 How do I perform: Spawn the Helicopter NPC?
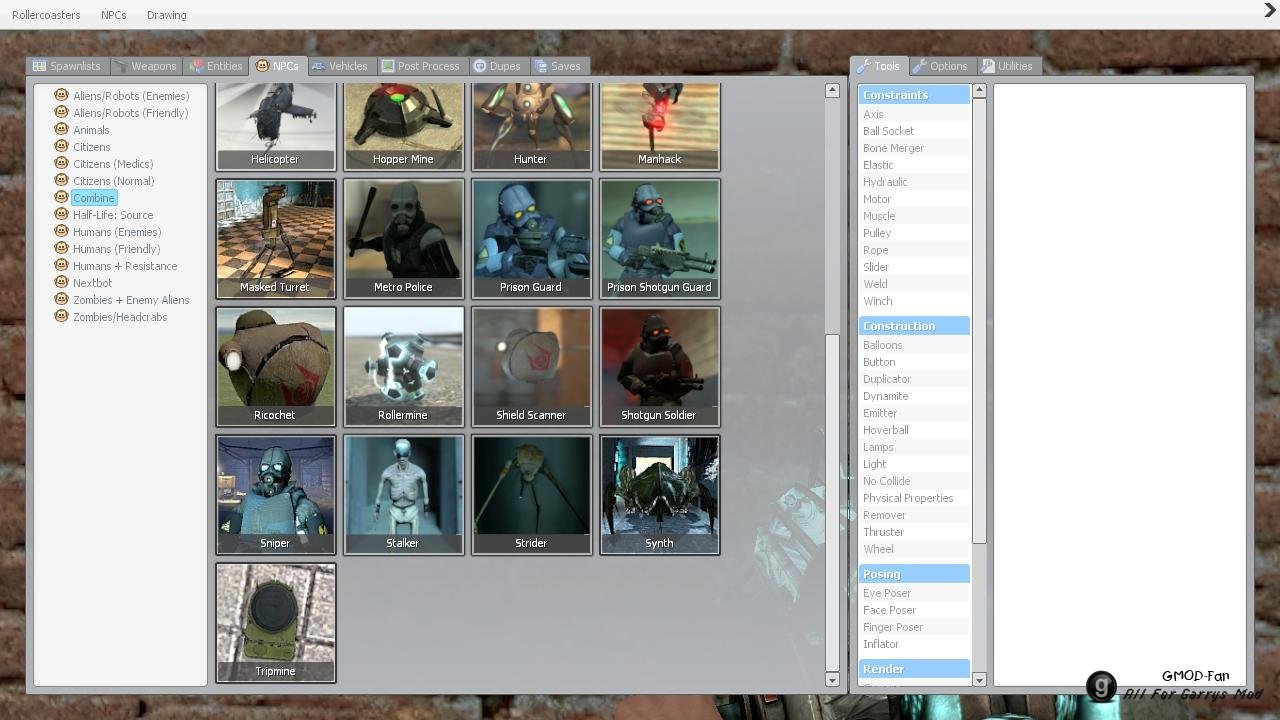[x=275, y=126]
